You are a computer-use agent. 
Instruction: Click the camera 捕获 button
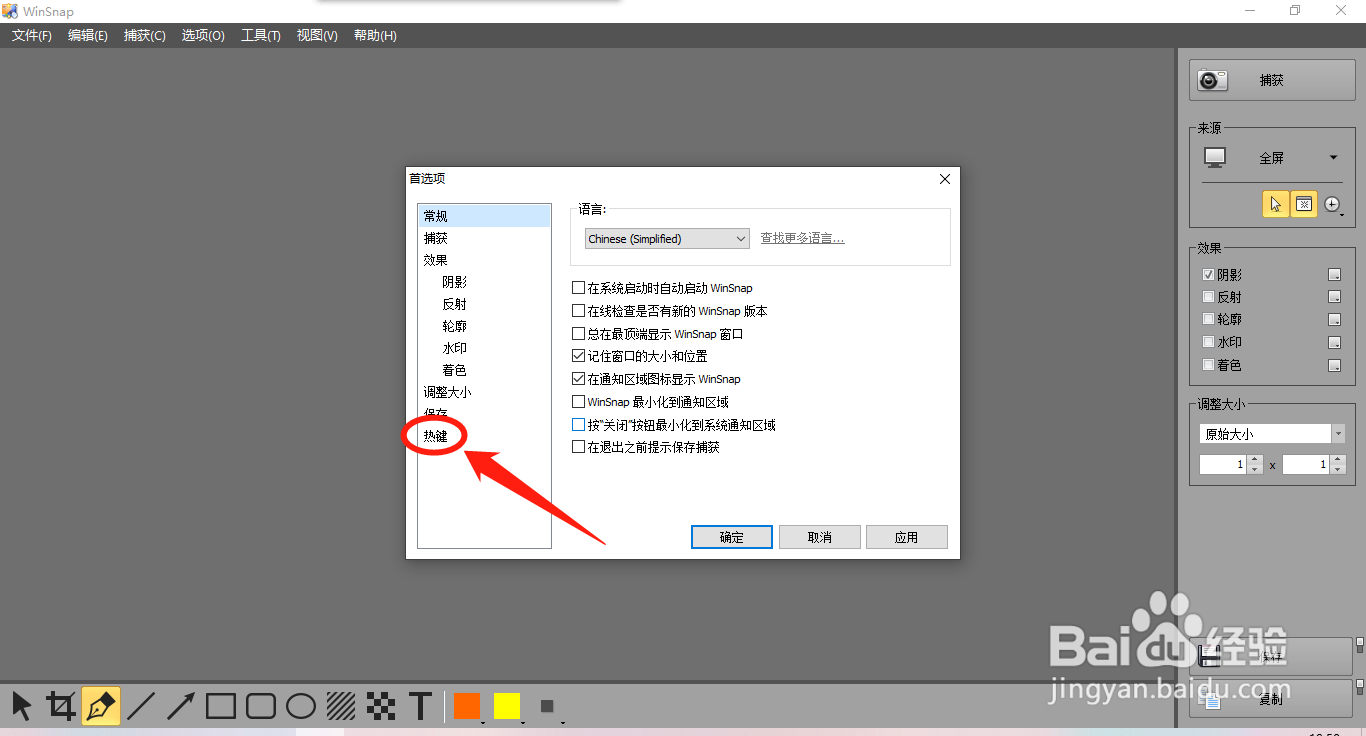click(1271, 80)
